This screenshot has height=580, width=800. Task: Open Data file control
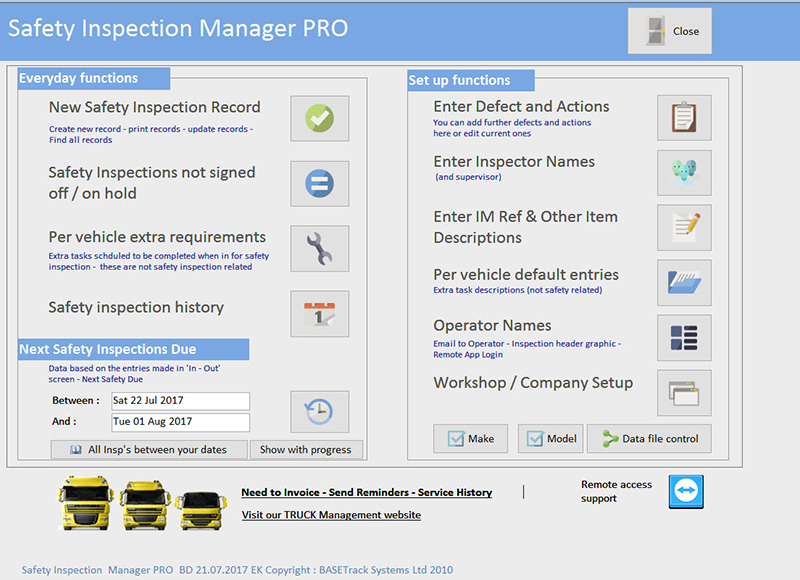tap(649, 439)
